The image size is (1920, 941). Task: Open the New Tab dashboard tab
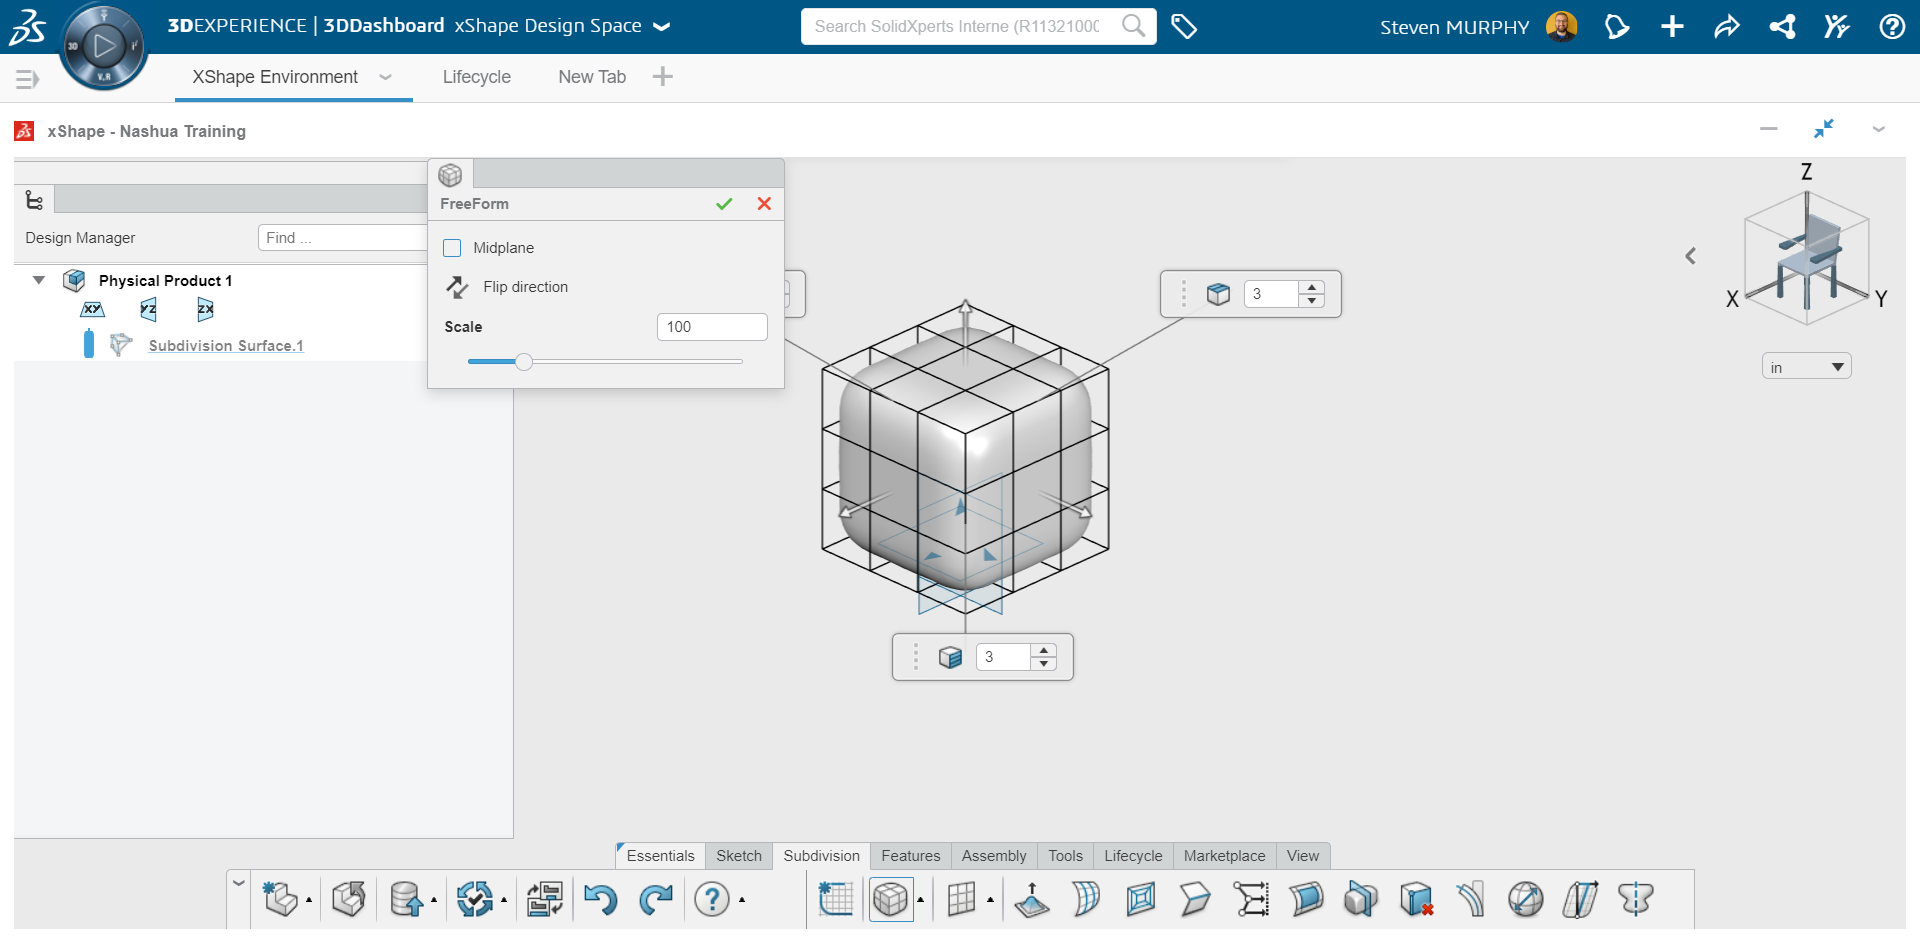click(x=592, y=77)
